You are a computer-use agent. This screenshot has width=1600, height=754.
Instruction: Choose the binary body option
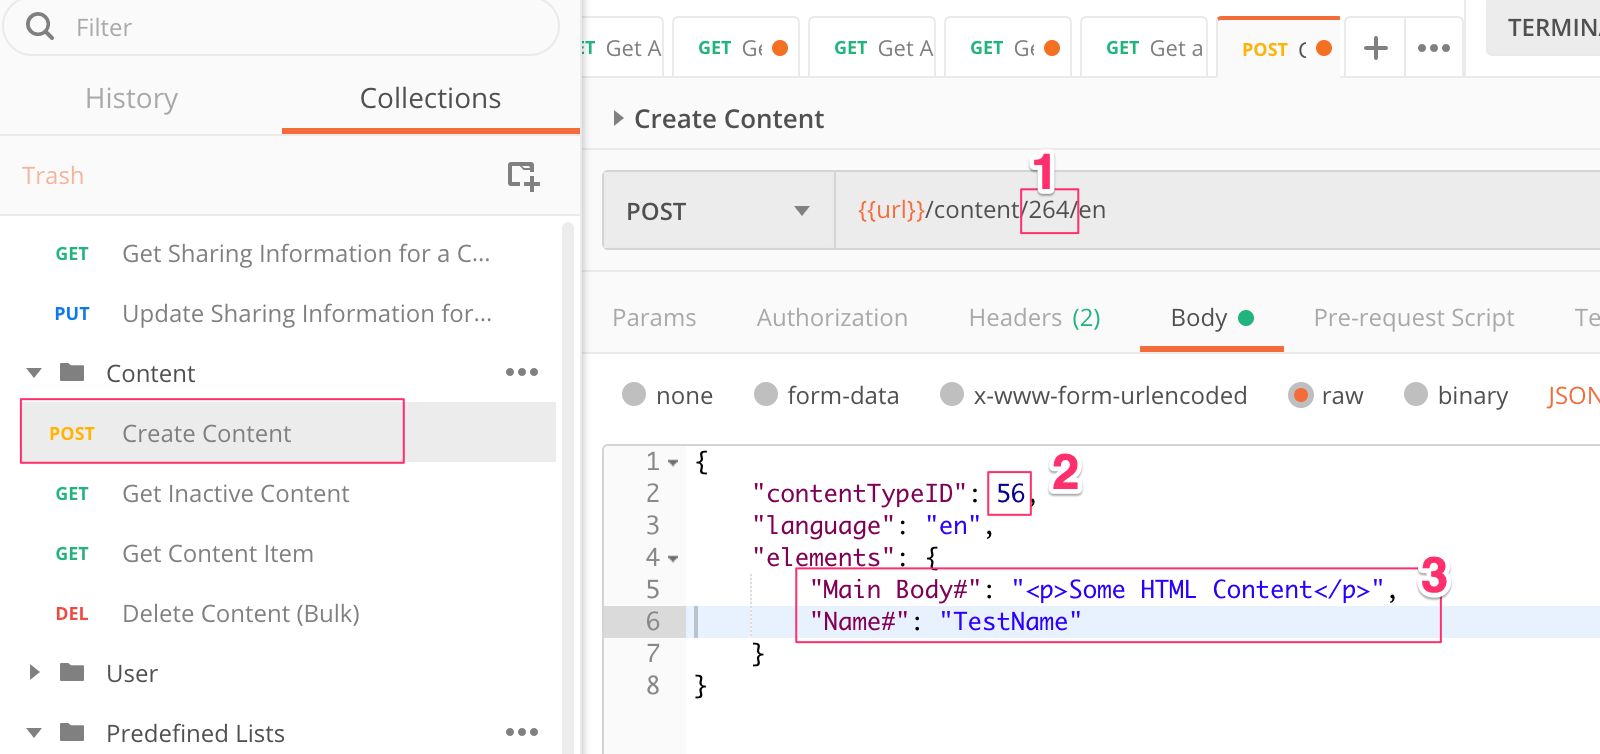click(1416, 395)
